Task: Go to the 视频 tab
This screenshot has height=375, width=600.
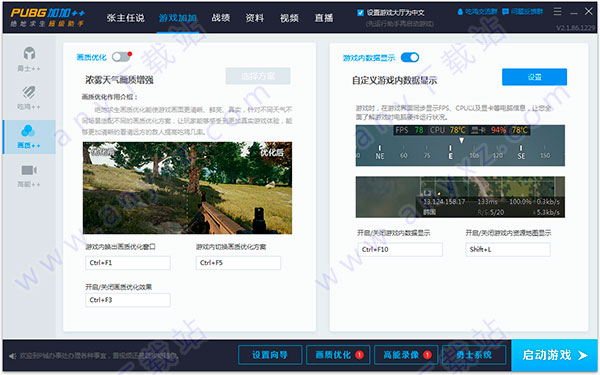Action: (289, 18)
